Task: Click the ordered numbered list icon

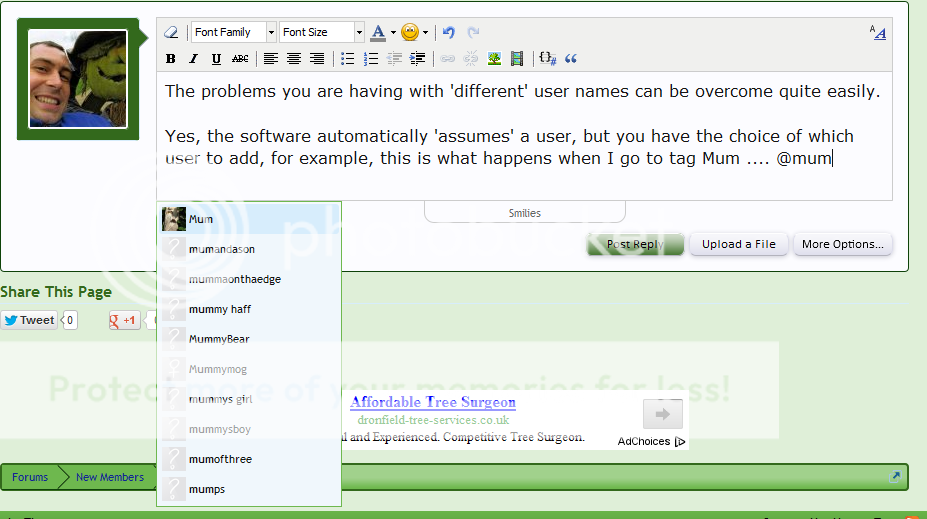Action: point(371,59)
